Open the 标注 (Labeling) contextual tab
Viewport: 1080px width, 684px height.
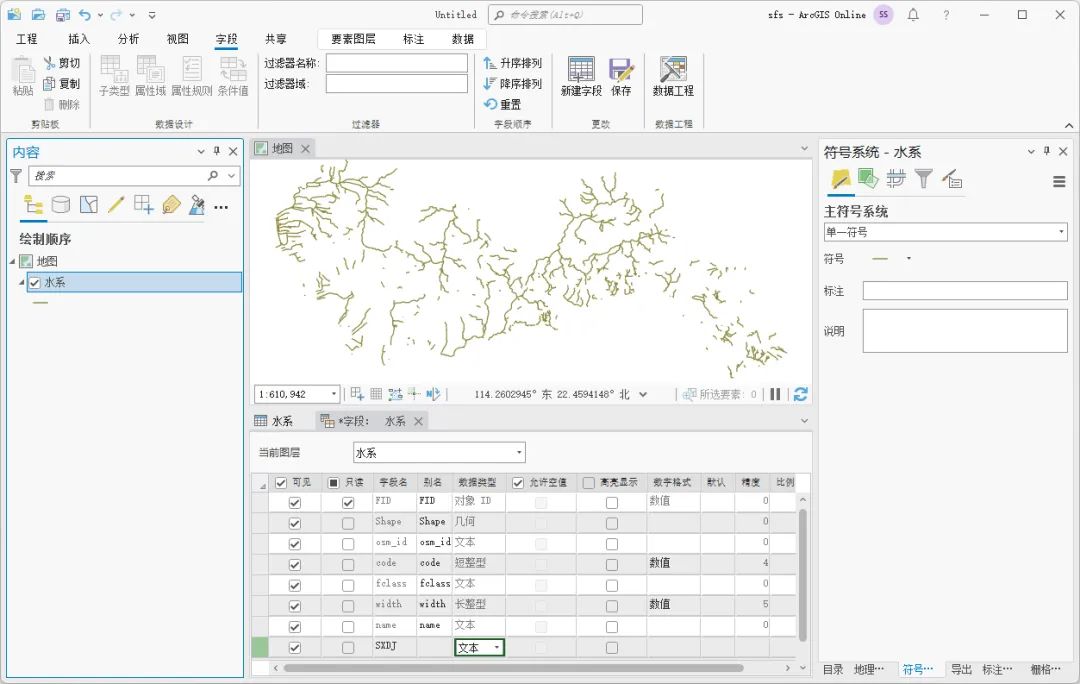[x=413, y=39]
